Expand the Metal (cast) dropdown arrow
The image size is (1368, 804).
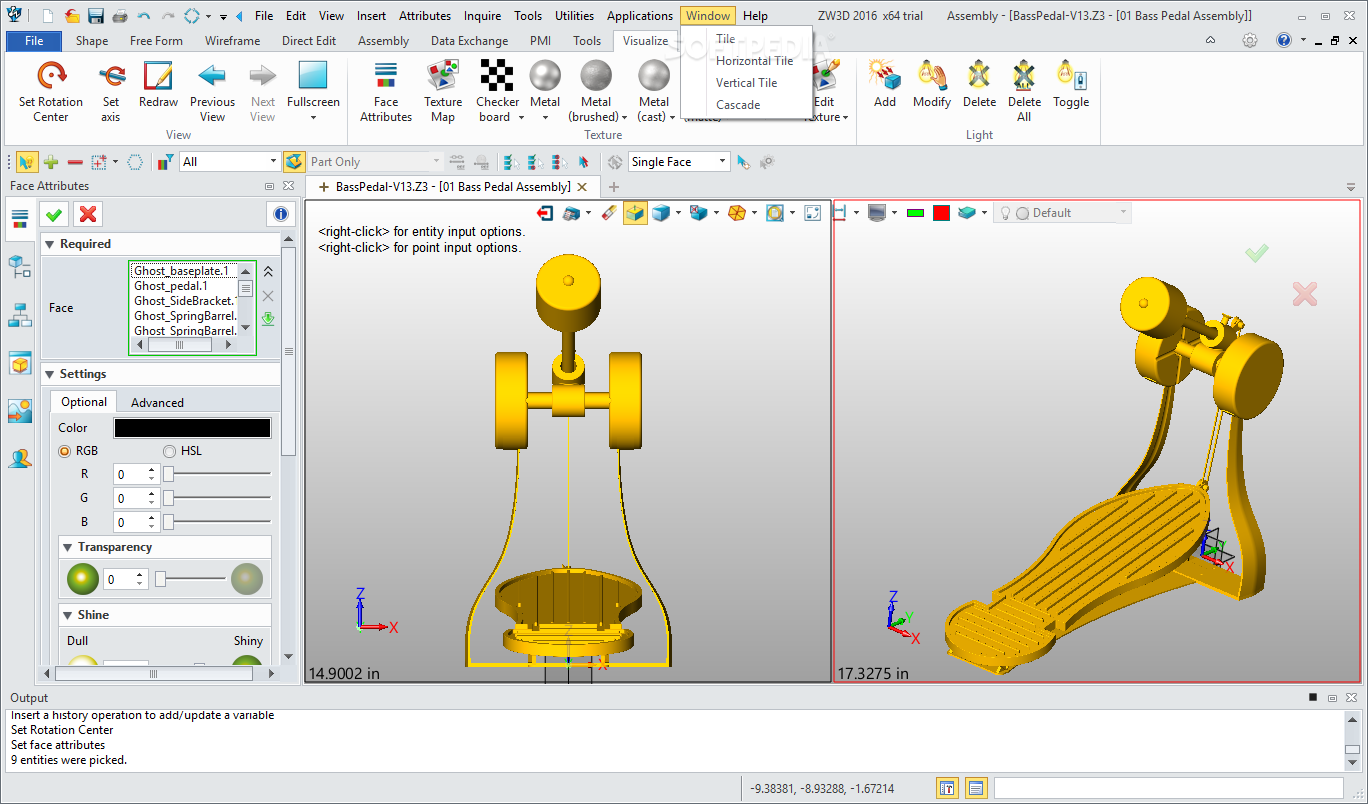pyautogui.click(x=673, y=117)
